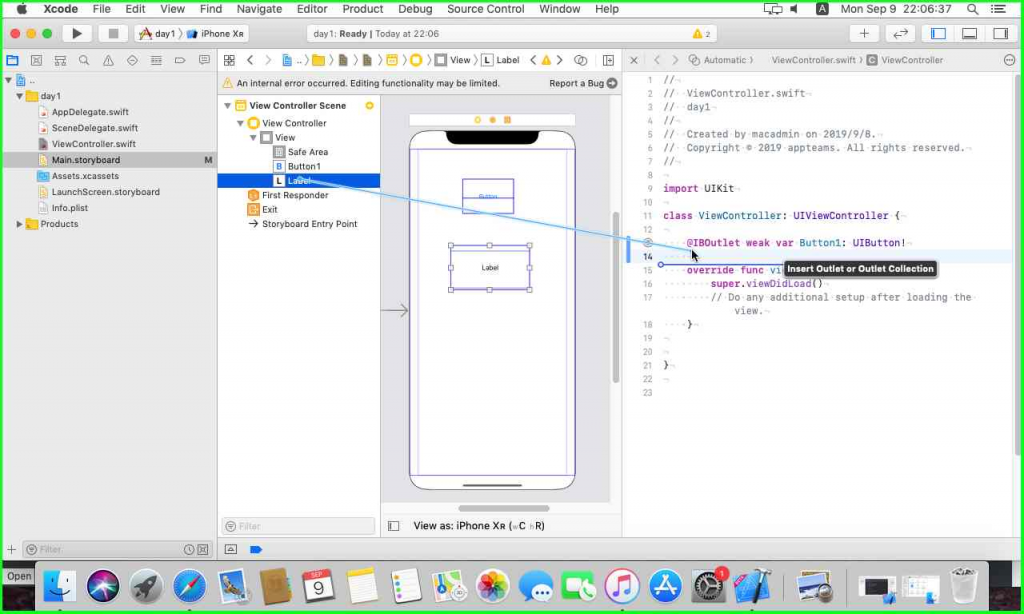Viewport: 1024px width, 614px height.
Task: Toggle the Inspectors panel visibility
Action: (999, 33)
